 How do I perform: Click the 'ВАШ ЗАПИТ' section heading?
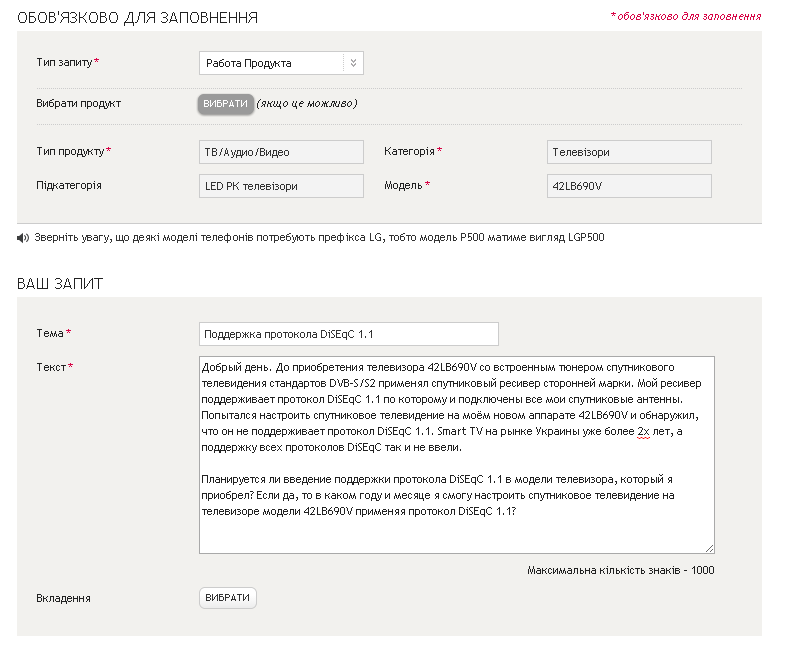click(60, 284)
